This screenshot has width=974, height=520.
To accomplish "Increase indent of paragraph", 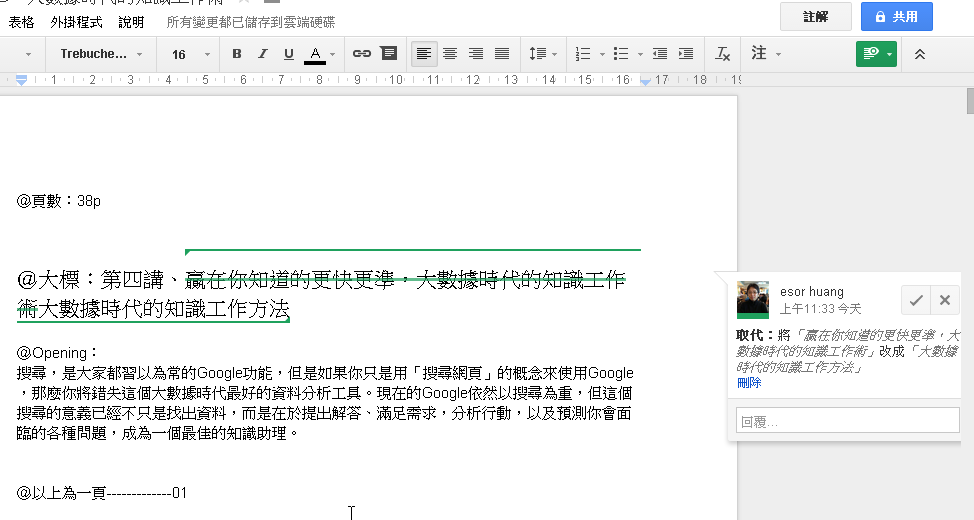I will tap(686, 54).
